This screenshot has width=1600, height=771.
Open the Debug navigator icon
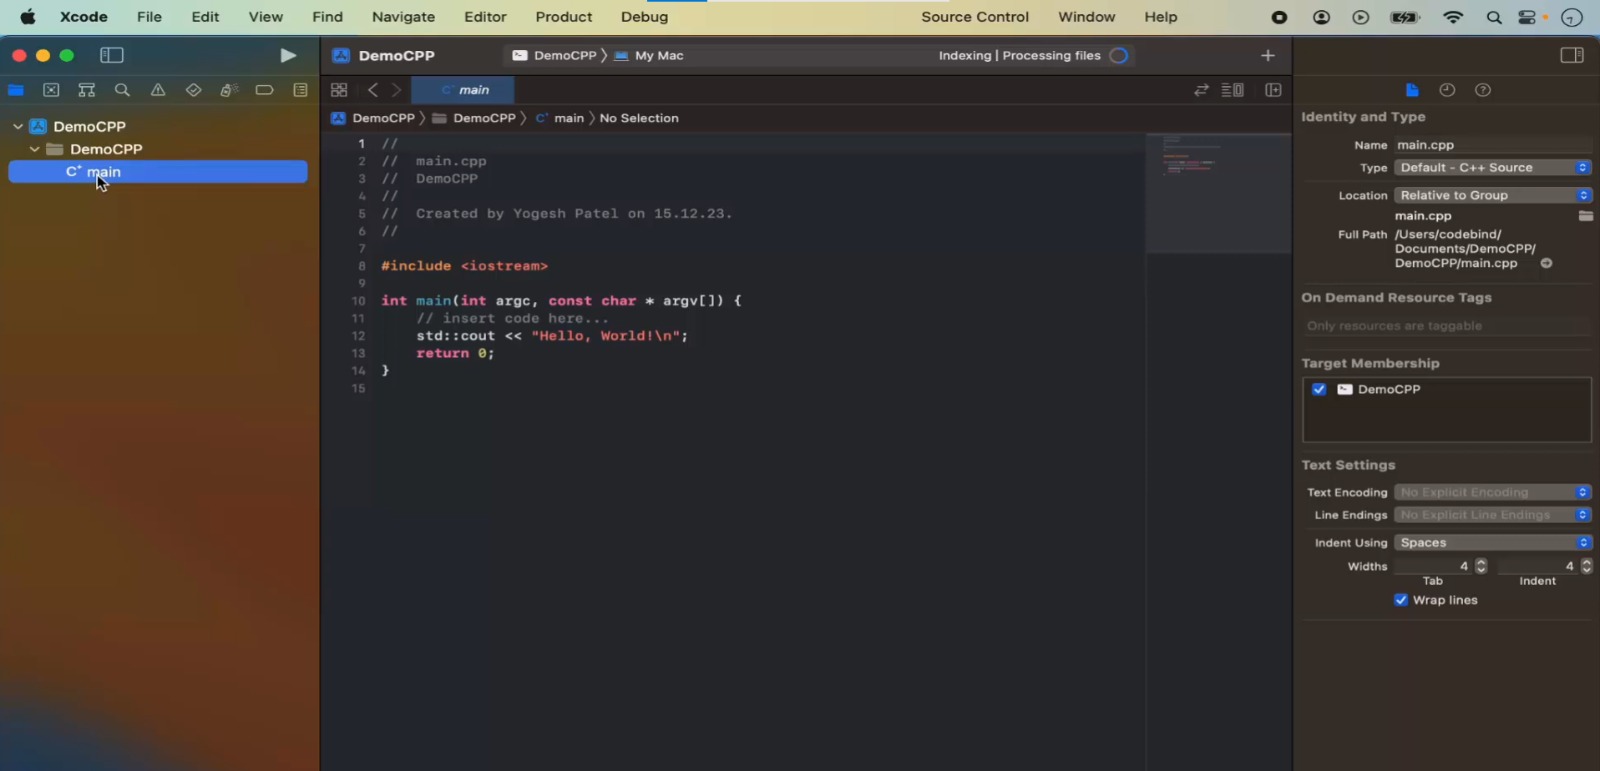(229, 90)
